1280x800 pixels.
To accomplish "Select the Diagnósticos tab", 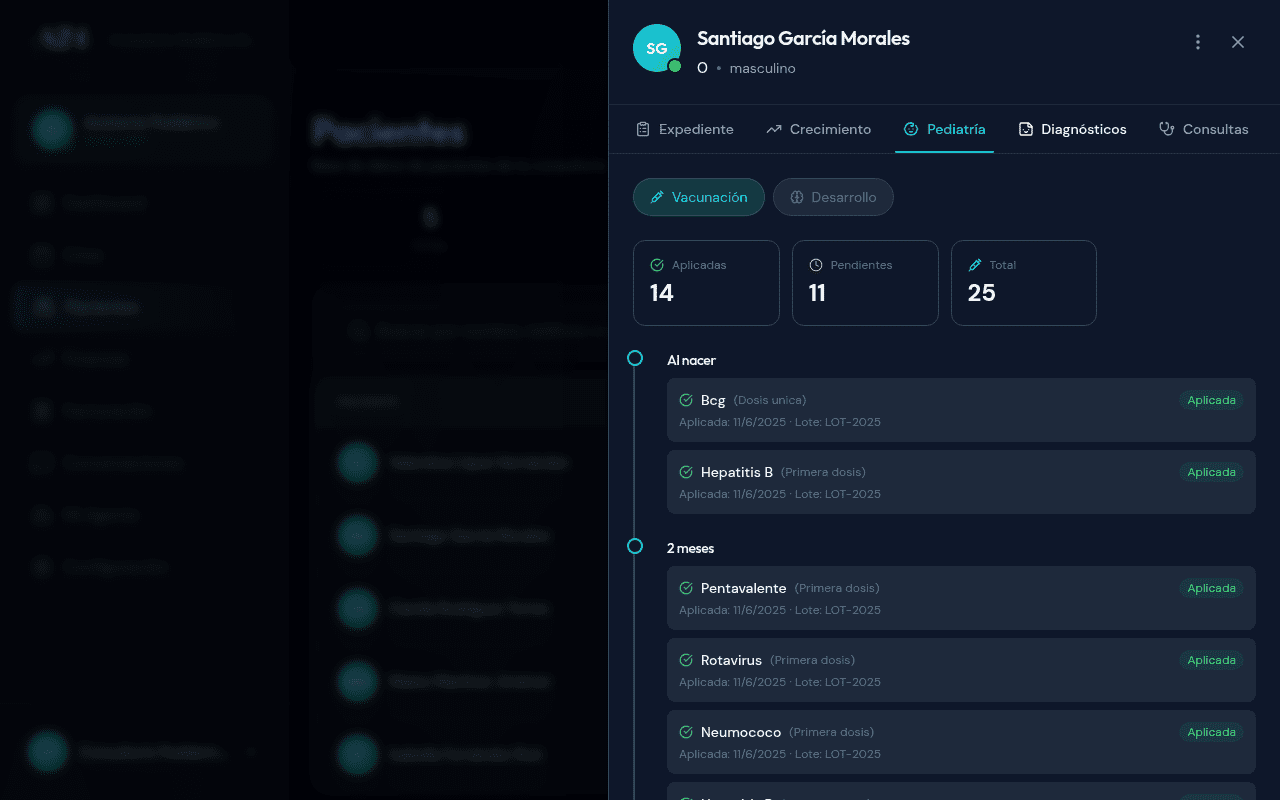I will click(x=1072, y=129).
